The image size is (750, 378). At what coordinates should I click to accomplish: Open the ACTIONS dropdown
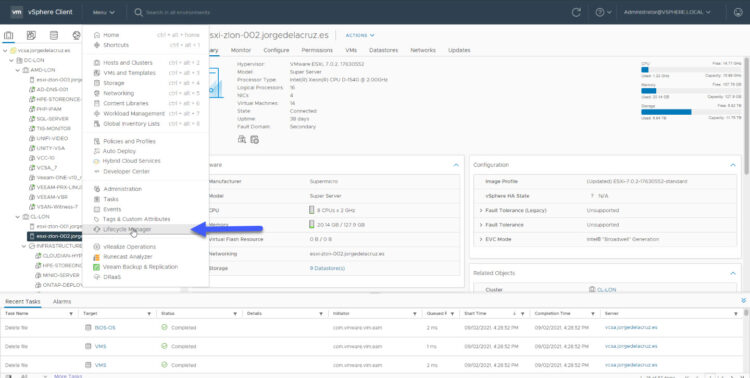point(360,35)
